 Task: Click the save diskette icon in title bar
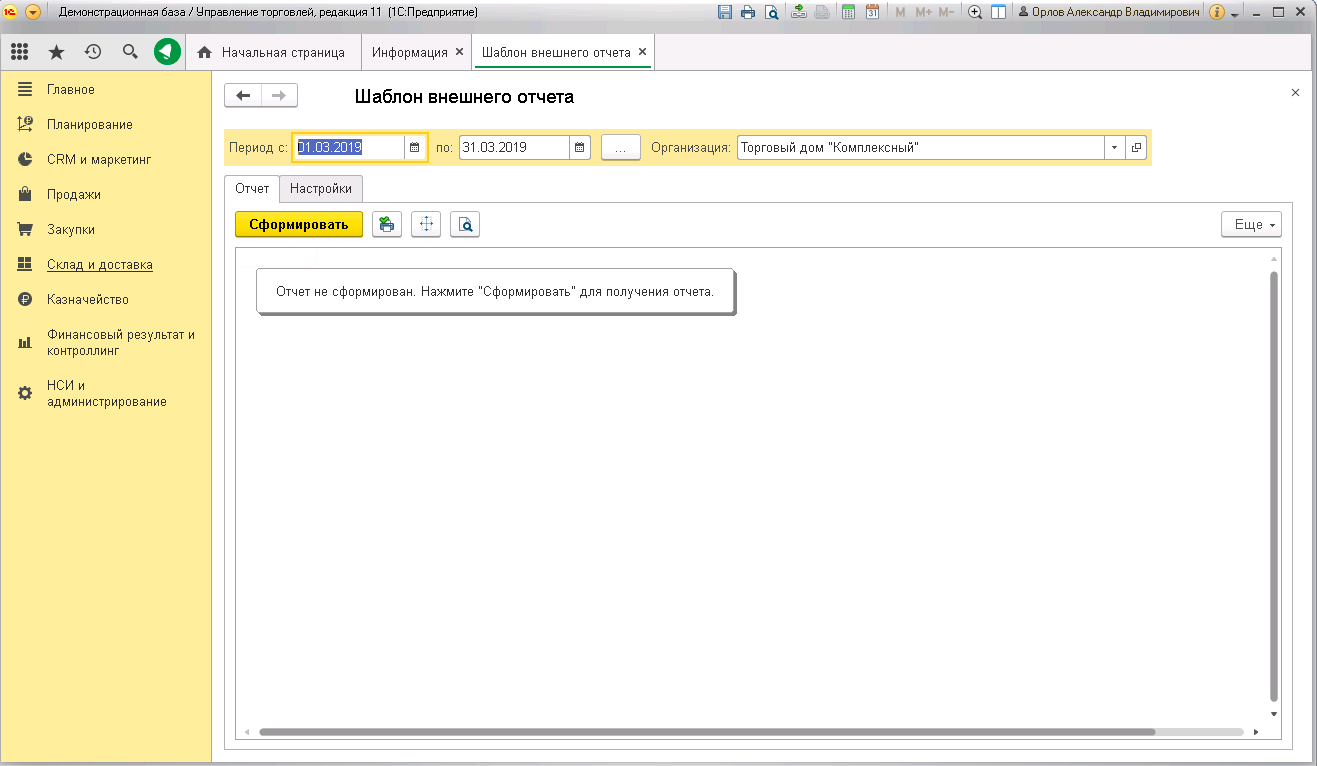pos(725,12)
